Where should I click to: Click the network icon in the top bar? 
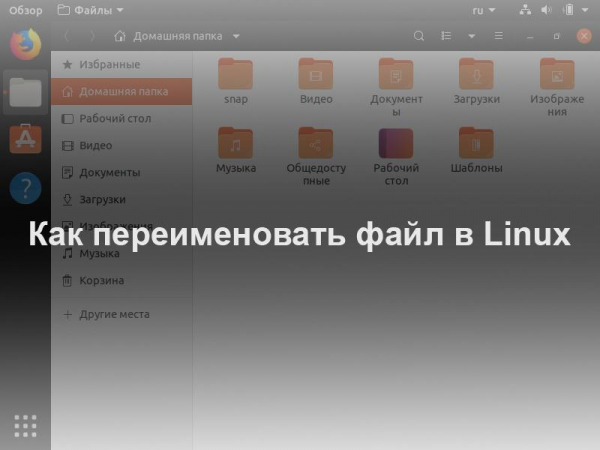point(525,10)
